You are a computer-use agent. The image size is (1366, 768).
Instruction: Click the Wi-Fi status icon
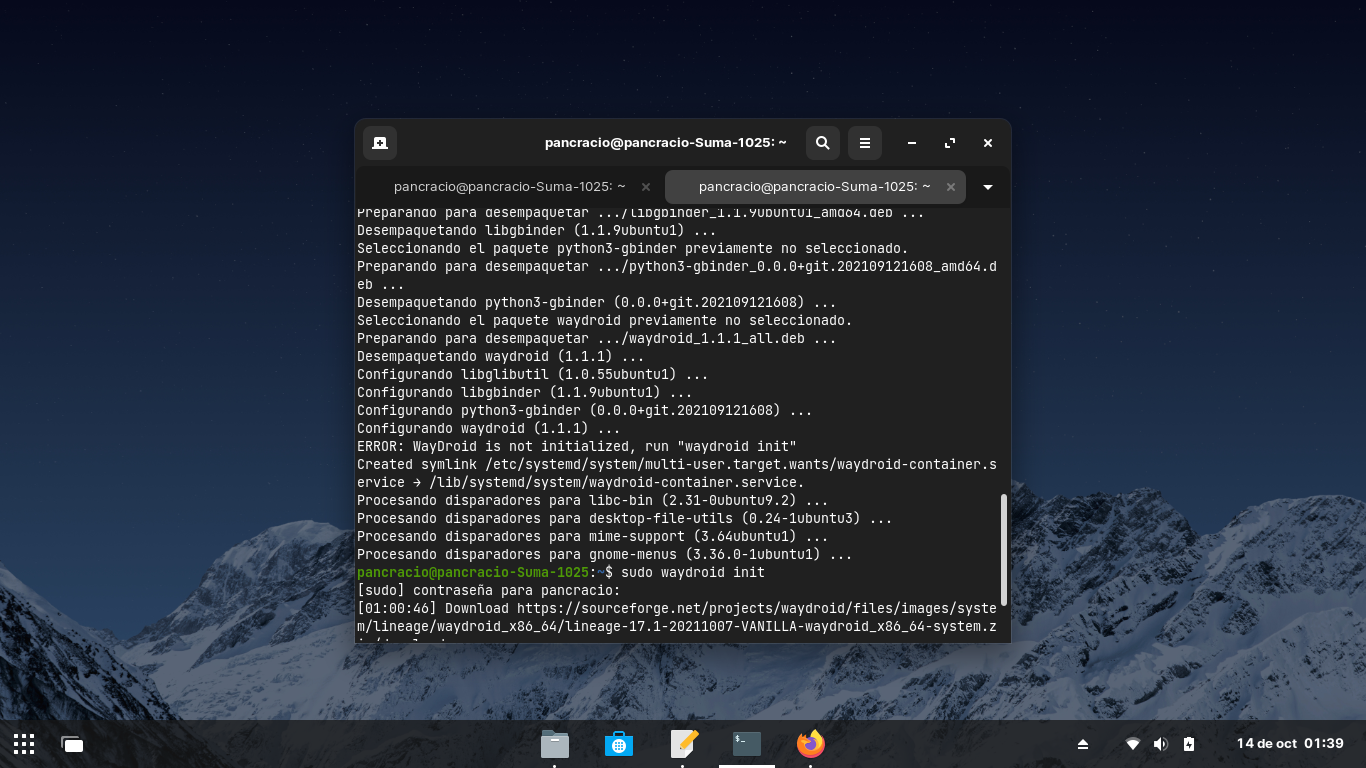(1133, 744)
